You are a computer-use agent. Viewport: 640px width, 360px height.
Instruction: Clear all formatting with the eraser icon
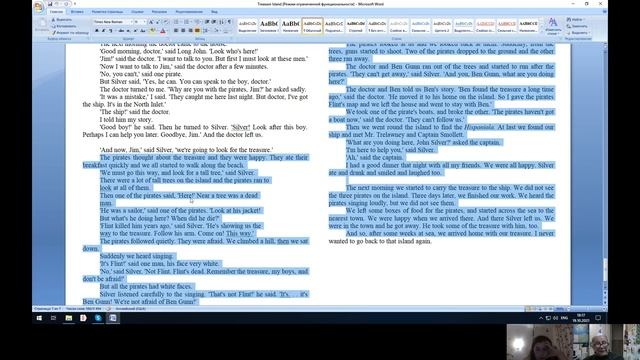point(166,22)
